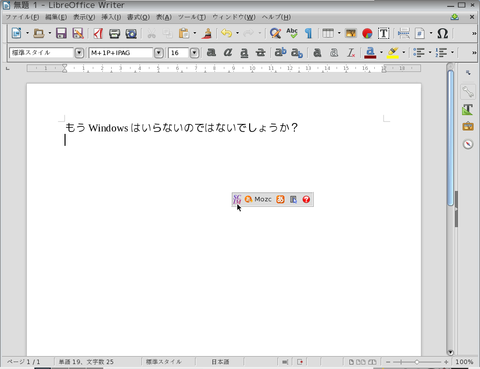Click vertical scrollbar thumb
This screenshot has height=369, width=480.
point(450,138)
